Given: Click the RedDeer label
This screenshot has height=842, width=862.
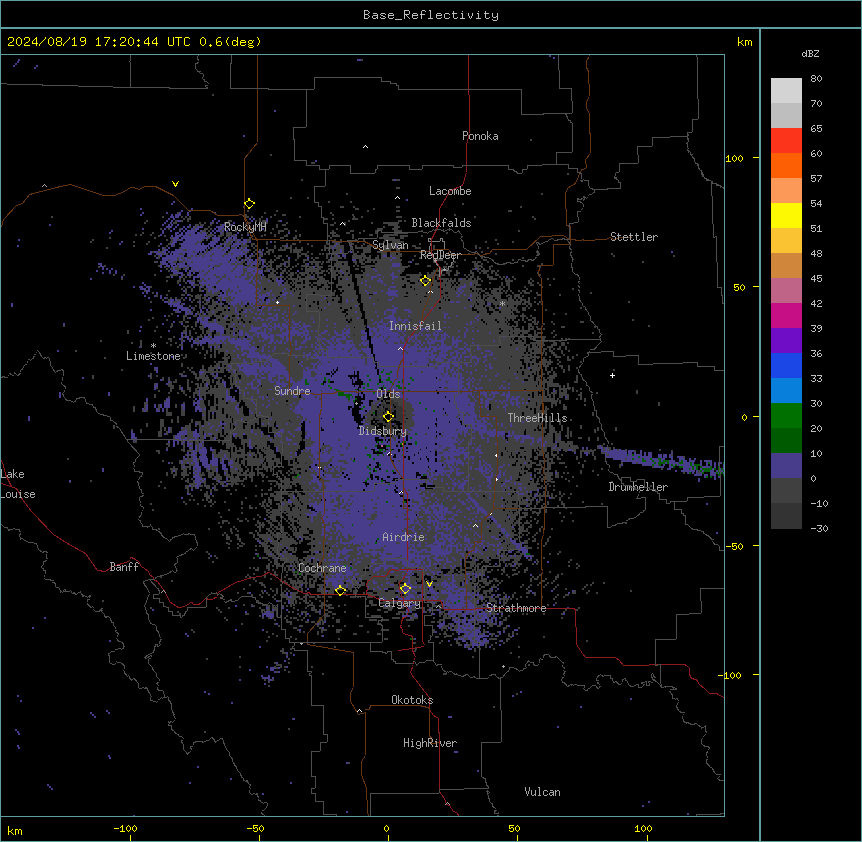Looking at the screenshot, I should (x=440, y=255).
